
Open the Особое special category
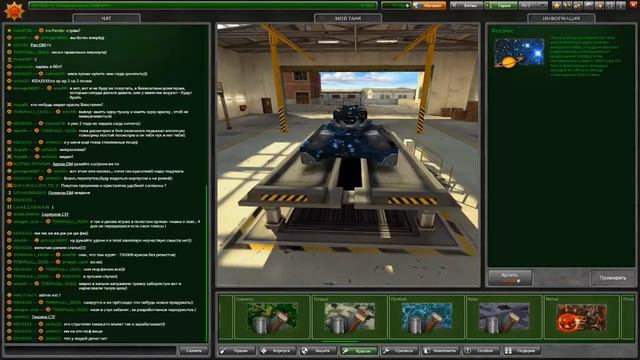(481, 351)
